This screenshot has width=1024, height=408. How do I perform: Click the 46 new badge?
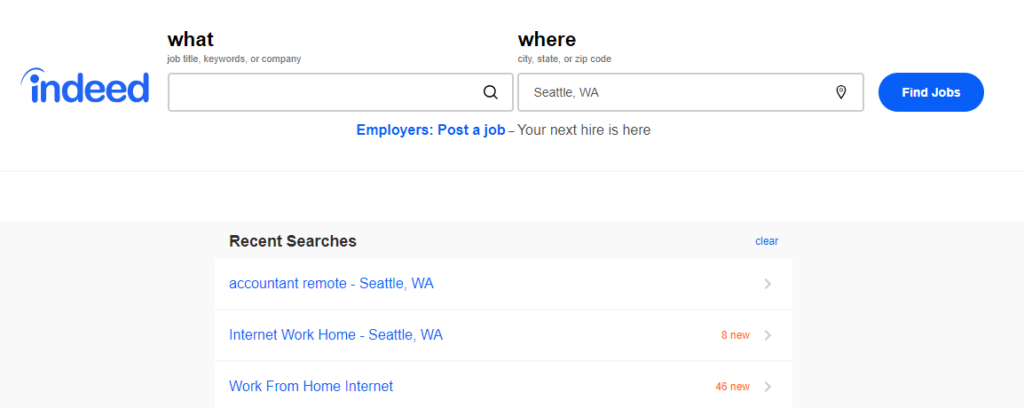coord(733,386)
